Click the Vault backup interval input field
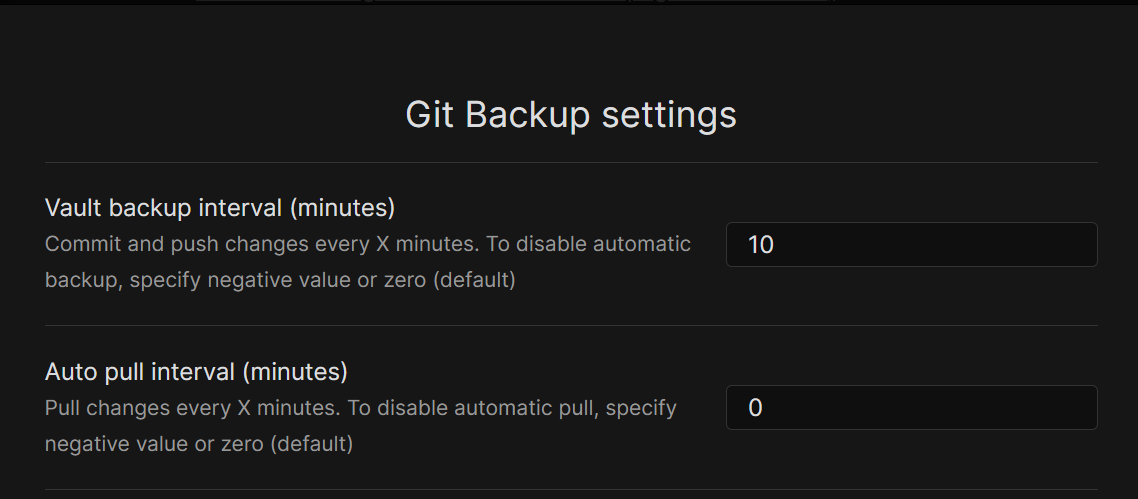The width and height of the screenshot is (1138, 499). point(912,244)
